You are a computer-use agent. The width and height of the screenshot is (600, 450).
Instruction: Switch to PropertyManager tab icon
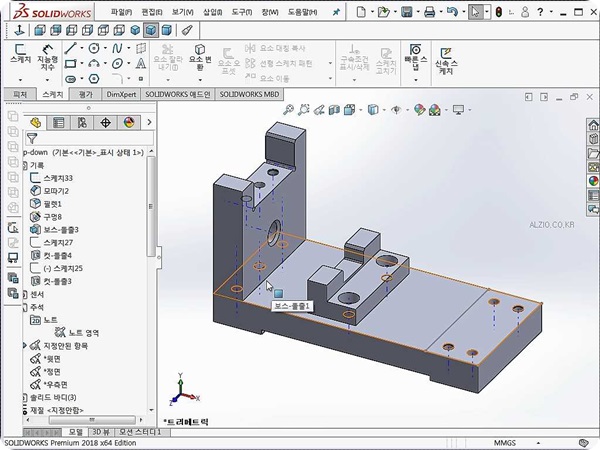tap(58, 122)
